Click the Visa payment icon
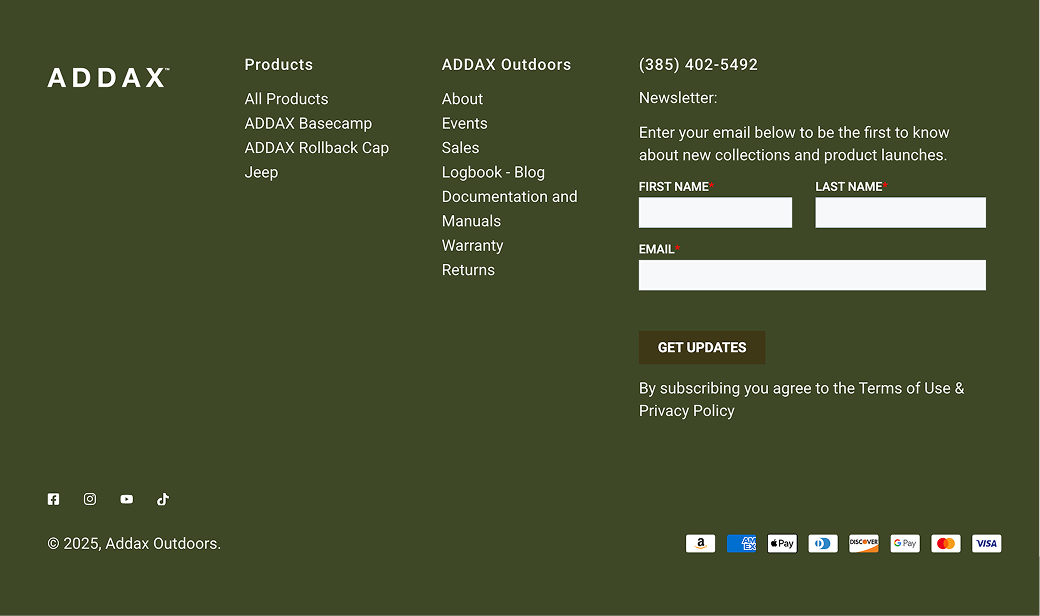Image resolution: width=1040 pixels, height=616 pixels. 987,544
